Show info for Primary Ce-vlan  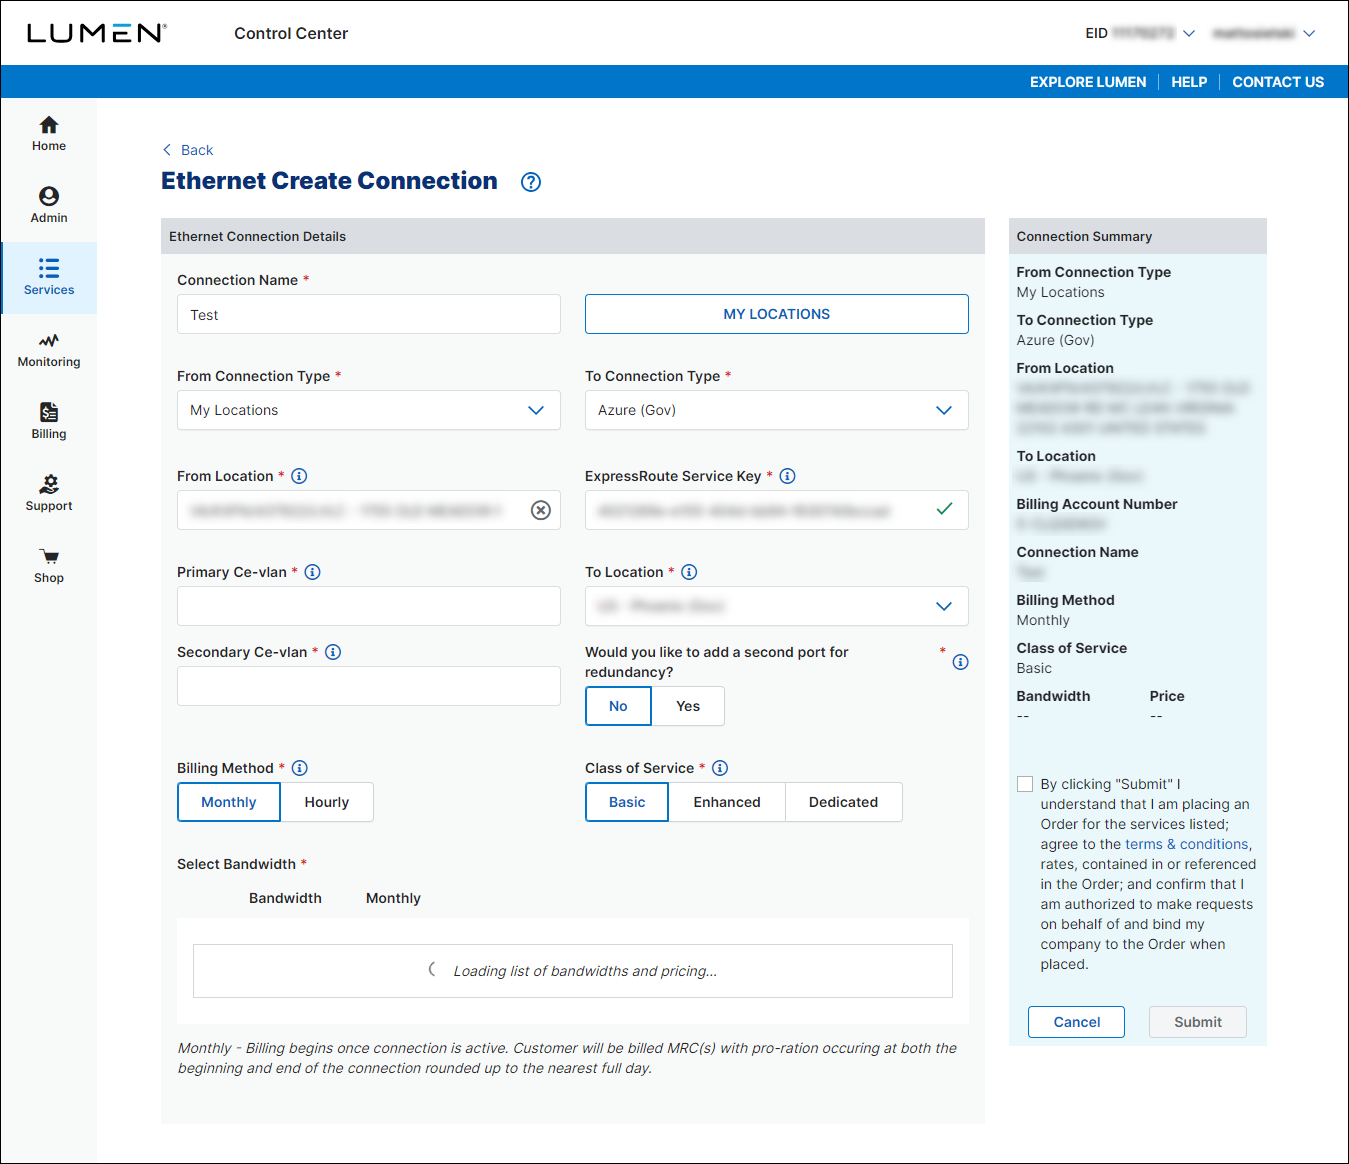(x=312, y=572)
